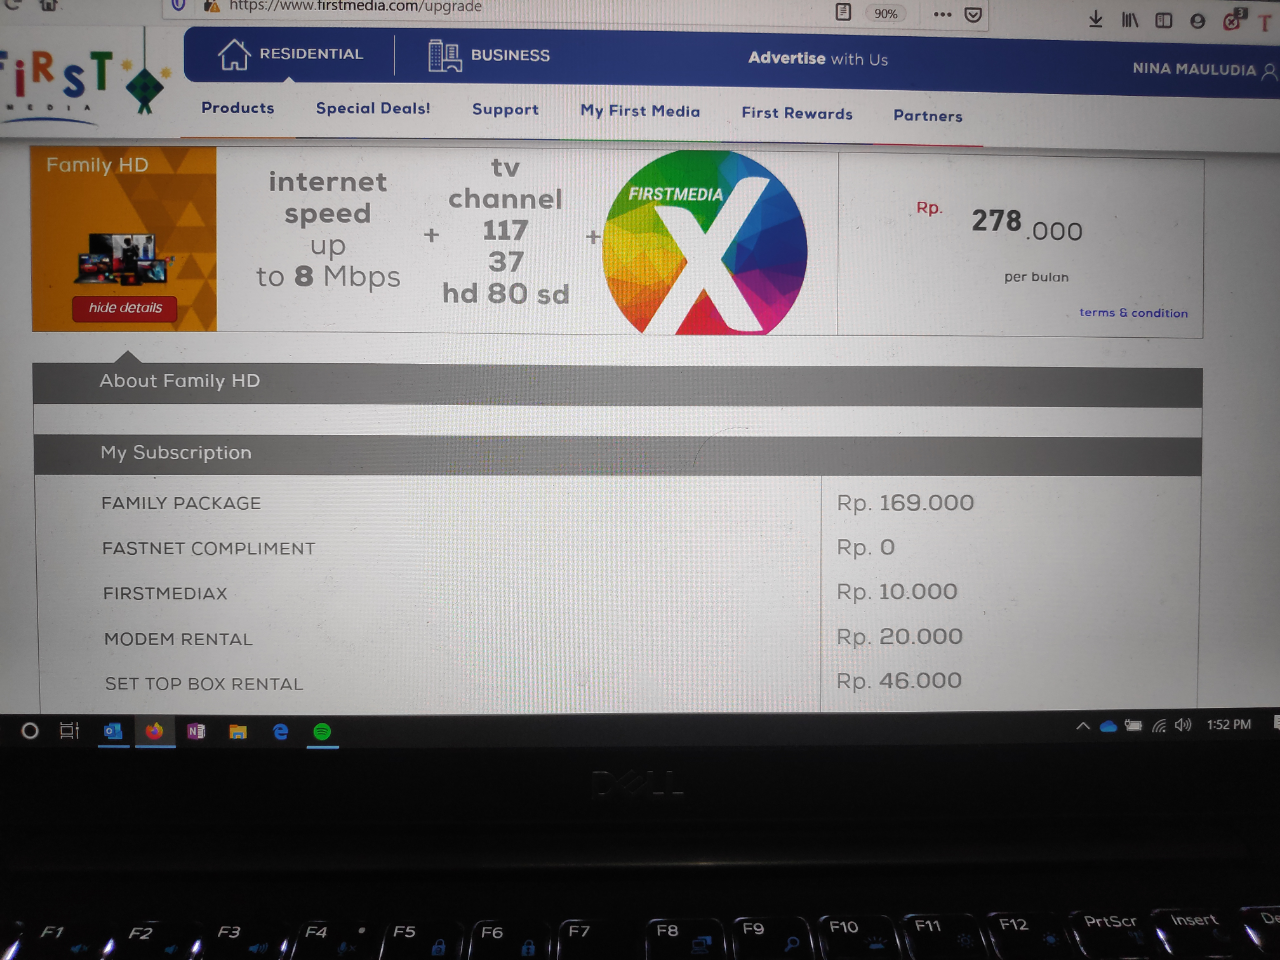Open the Firefox library icon

click(1130, 20)
